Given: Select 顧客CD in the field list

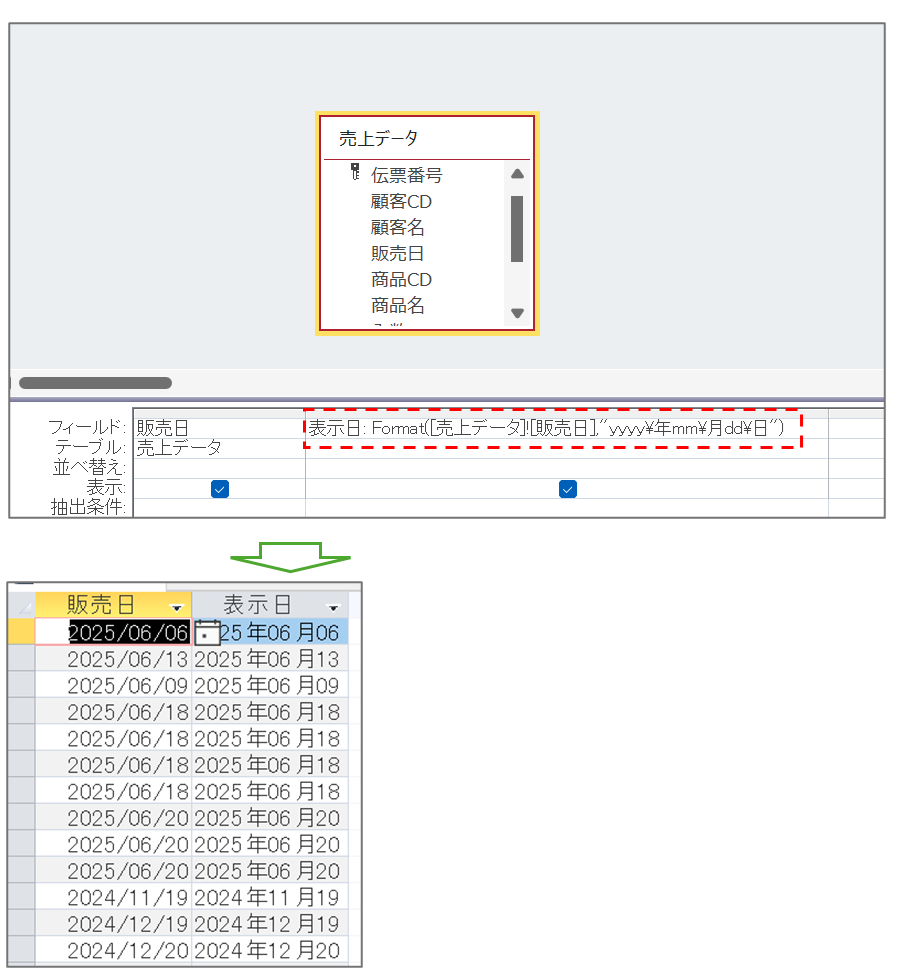Looking at the screenshot, I should tap(401, 201).
